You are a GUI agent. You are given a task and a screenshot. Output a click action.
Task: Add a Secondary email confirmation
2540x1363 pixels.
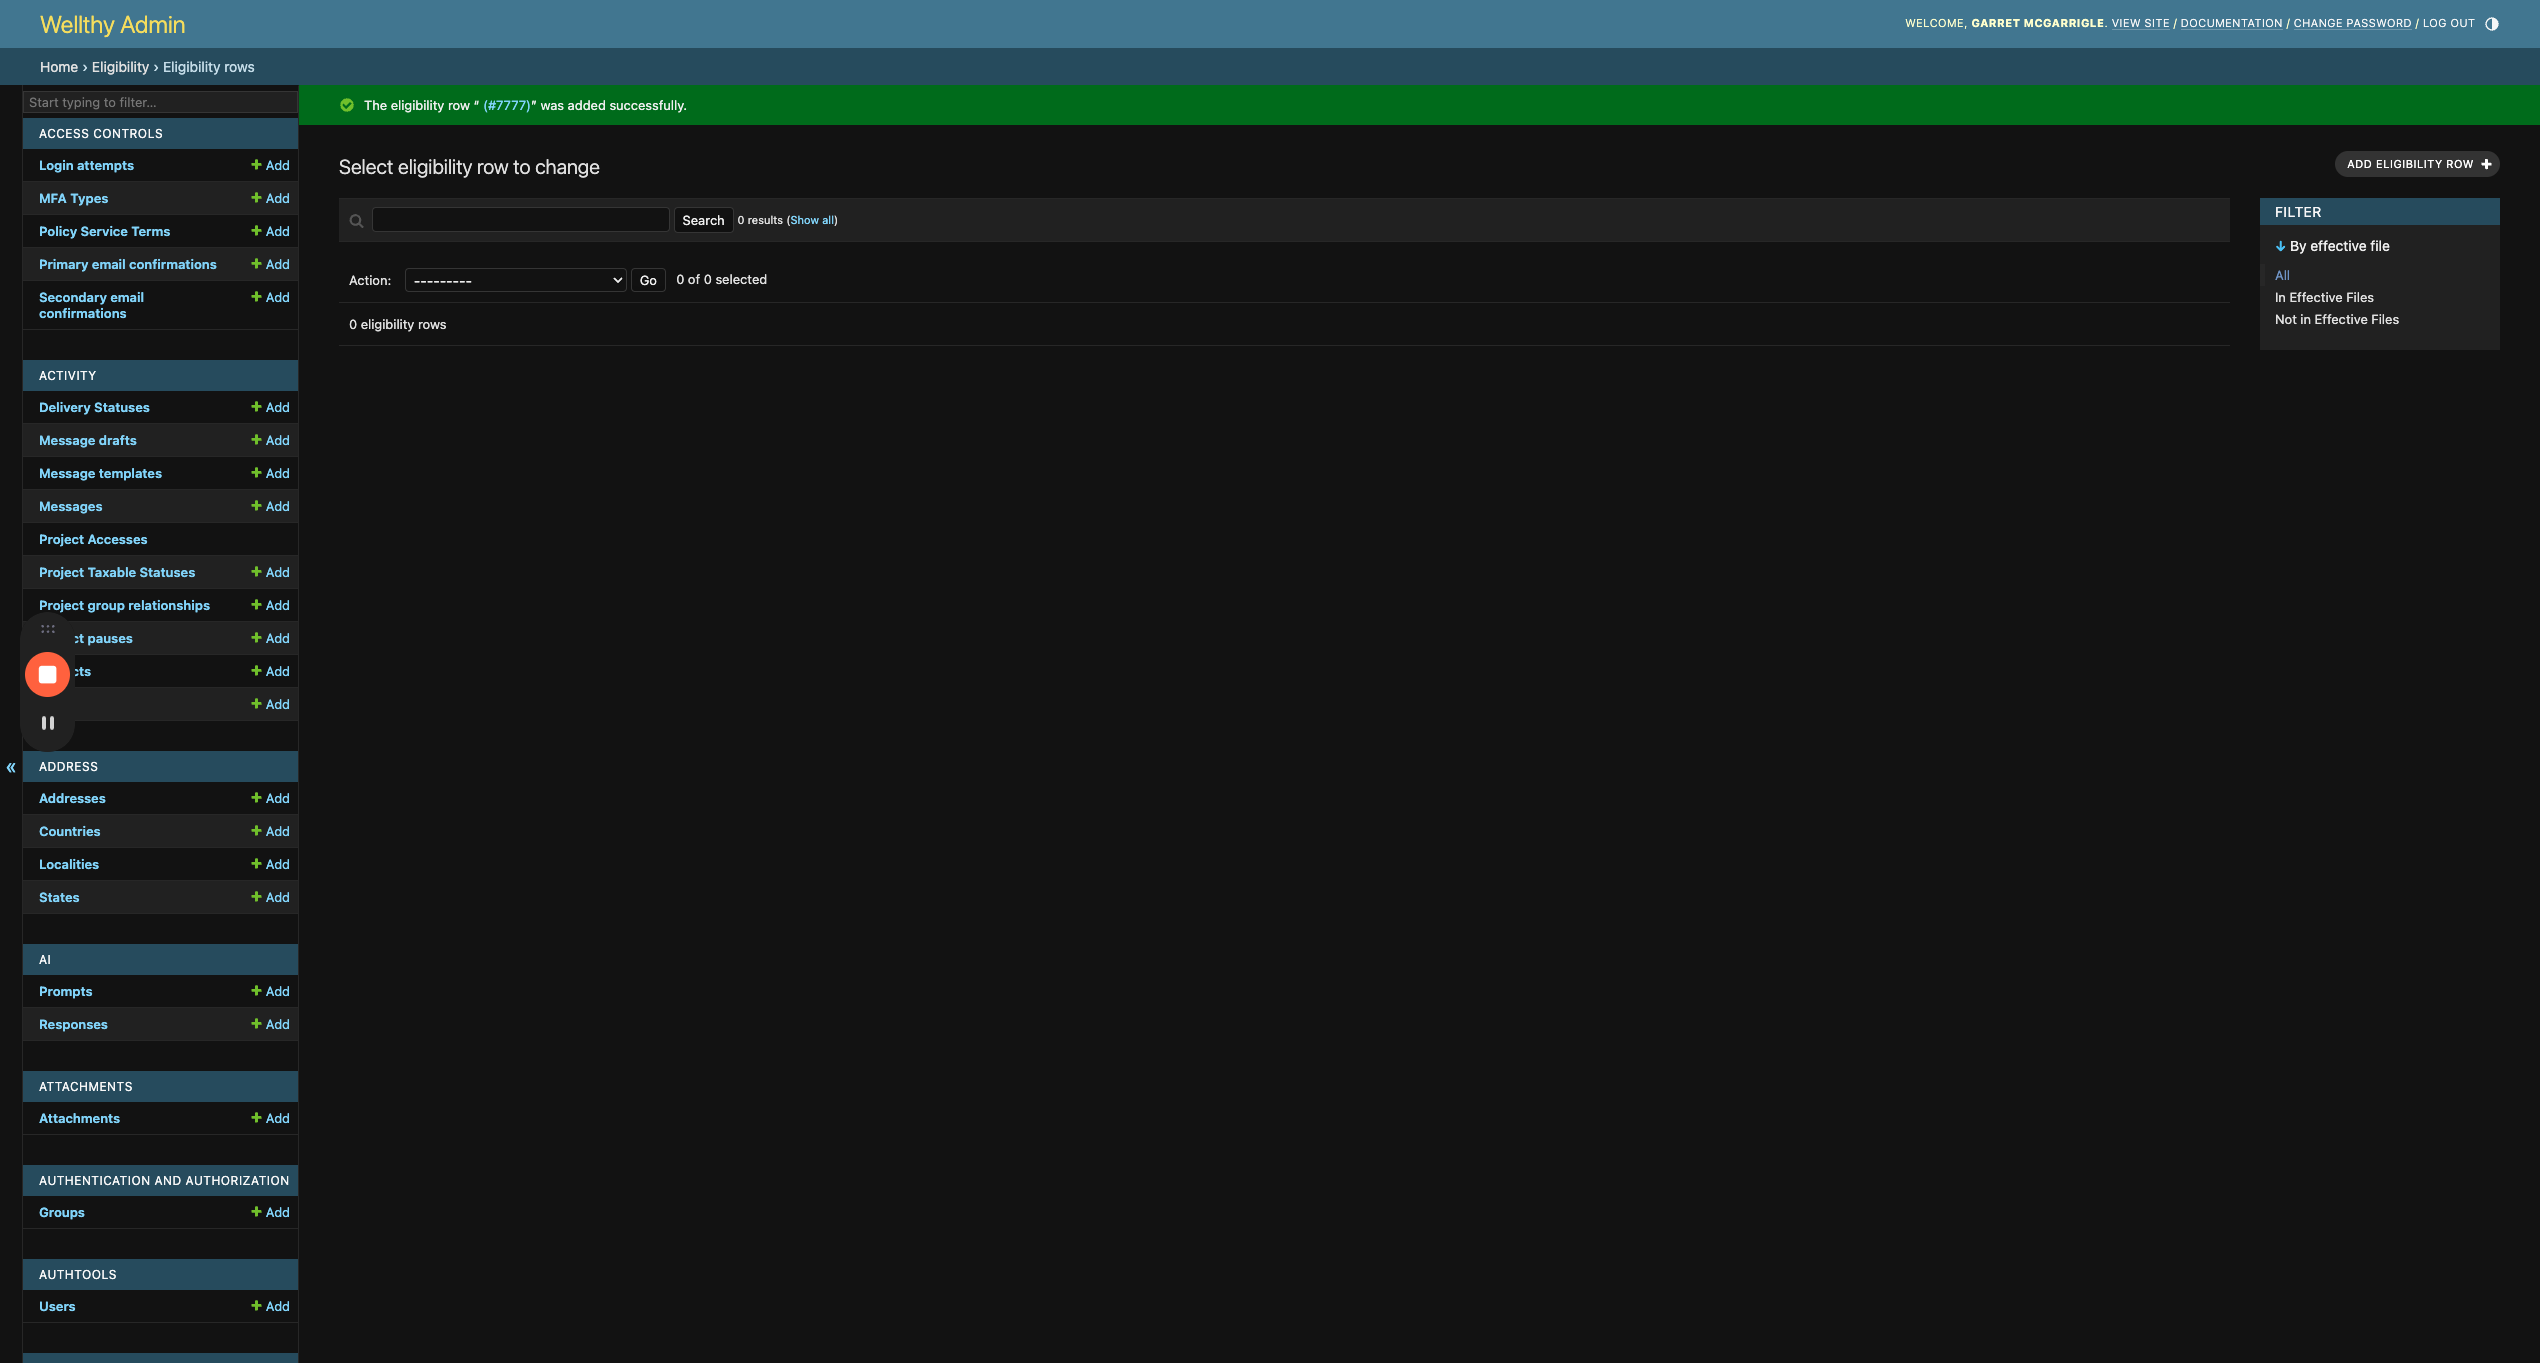tap(270, 297)
